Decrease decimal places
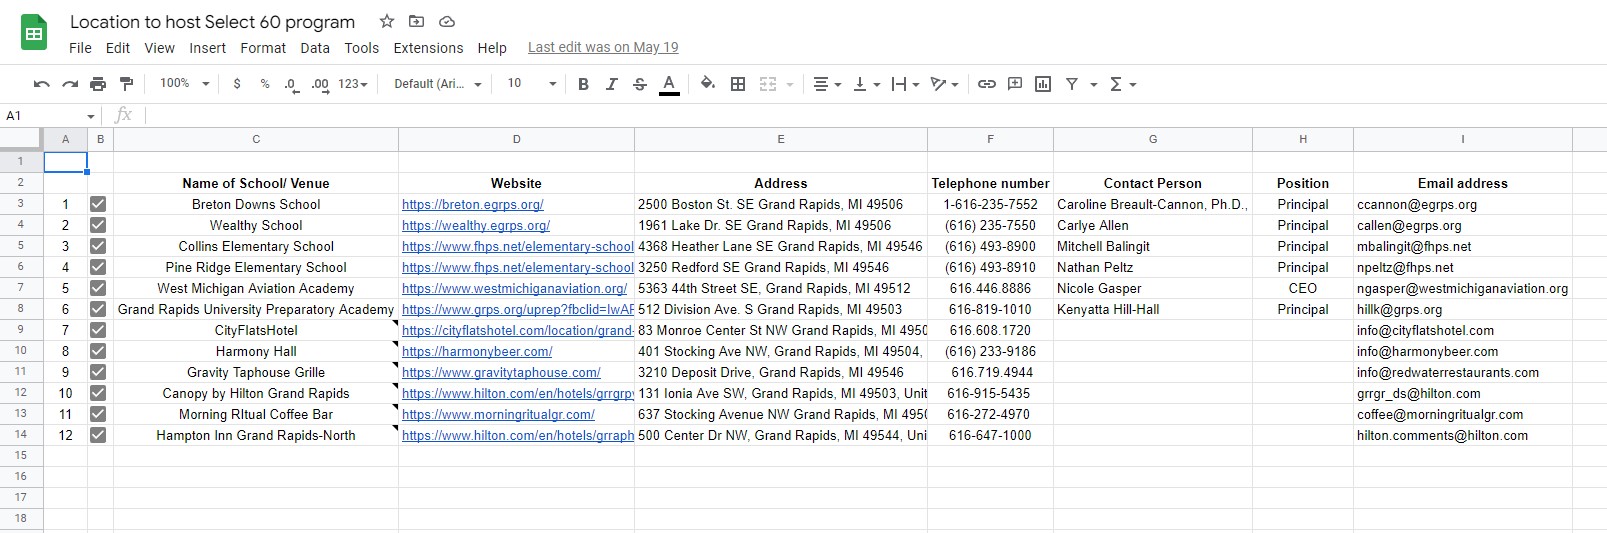The image size is (1607, 533). tap(291, 84)
